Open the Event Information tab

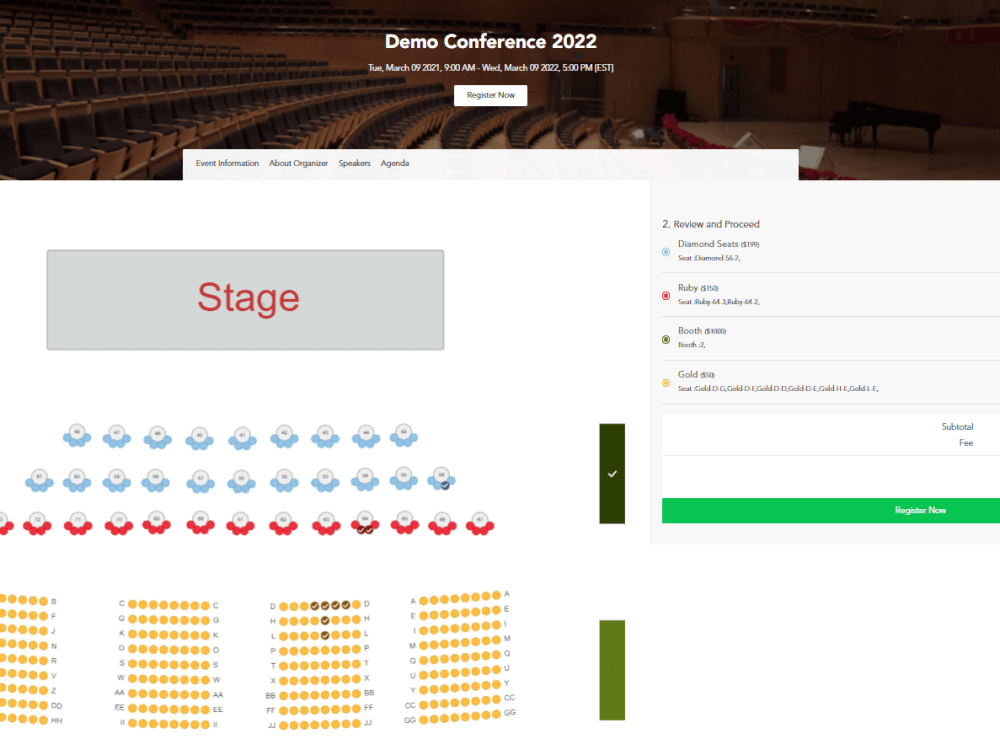pos(227,163)
